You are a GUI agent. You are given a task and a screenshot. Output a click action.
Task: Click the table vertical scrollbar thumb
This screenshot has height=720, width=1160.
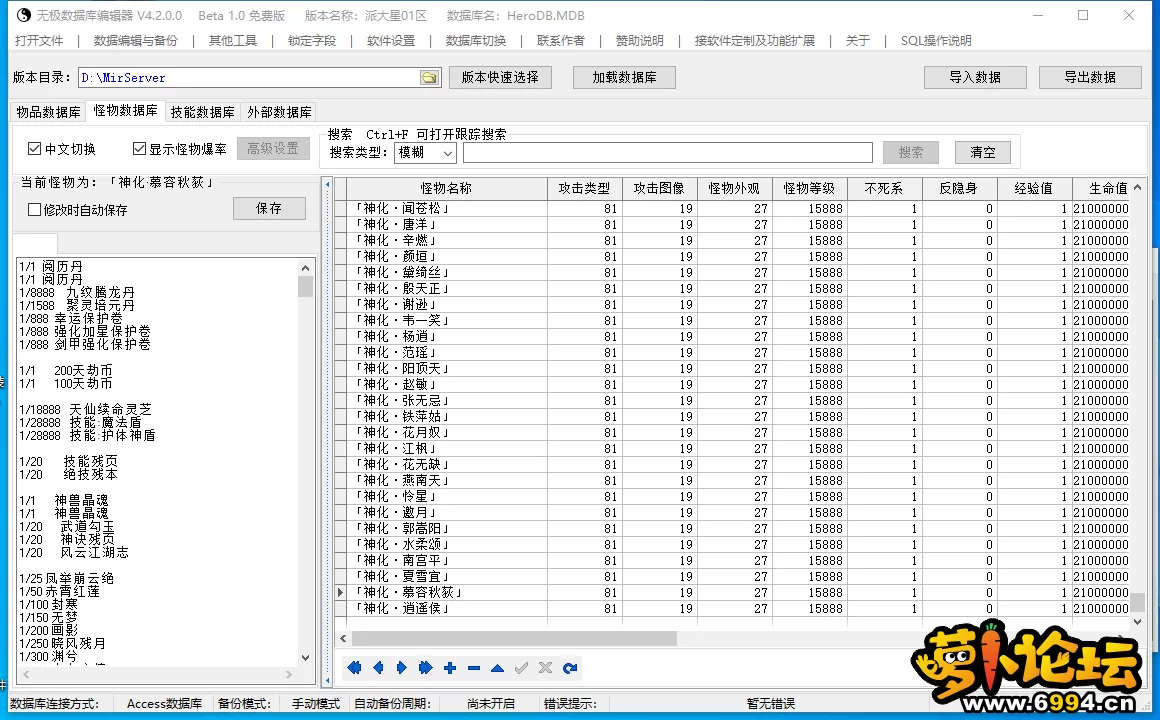1138,601
